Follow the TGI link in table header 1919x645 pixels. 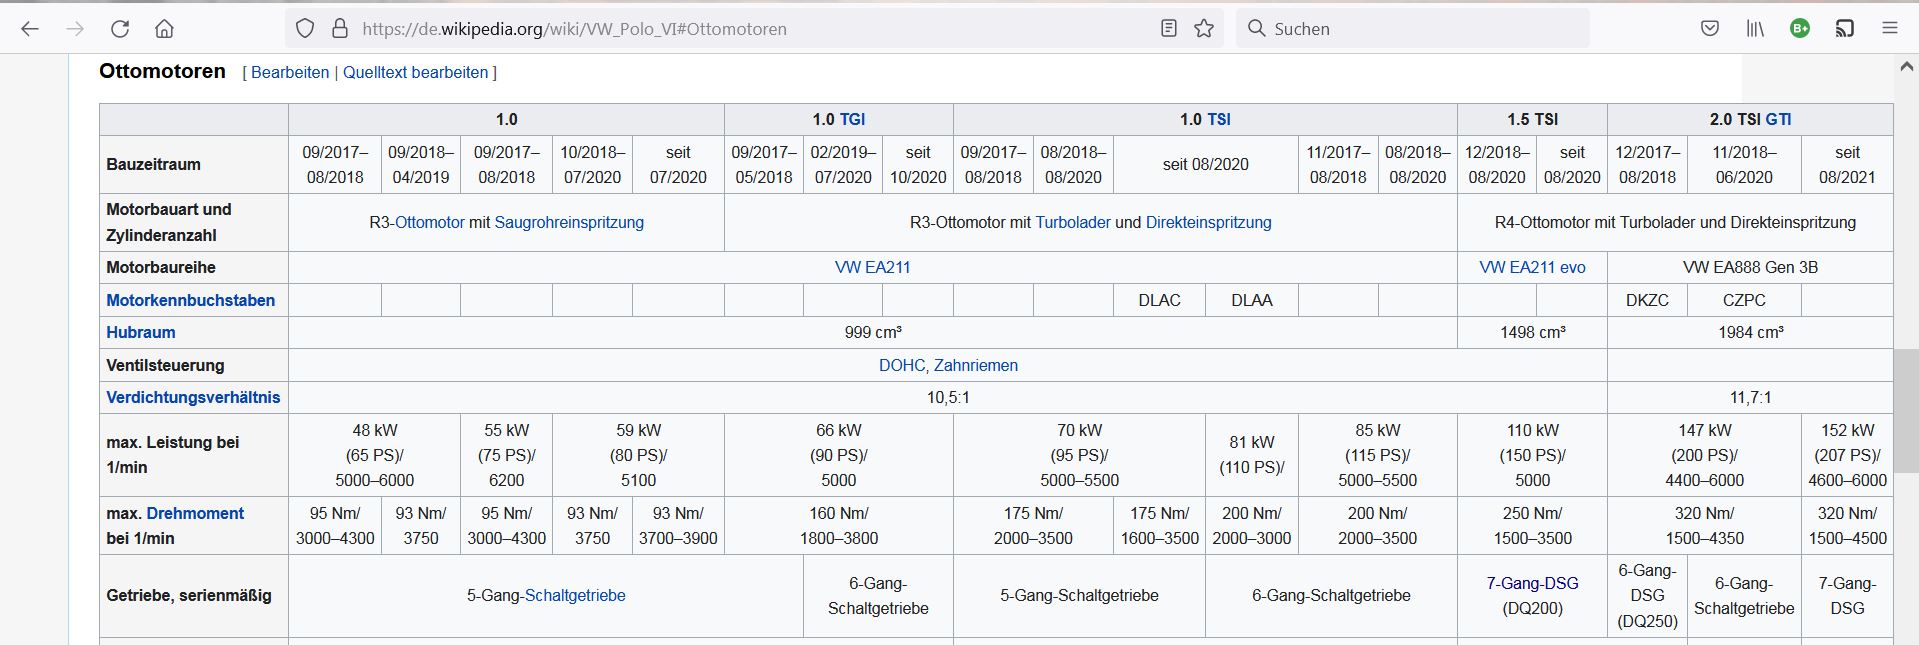click(x=852, y=119)
